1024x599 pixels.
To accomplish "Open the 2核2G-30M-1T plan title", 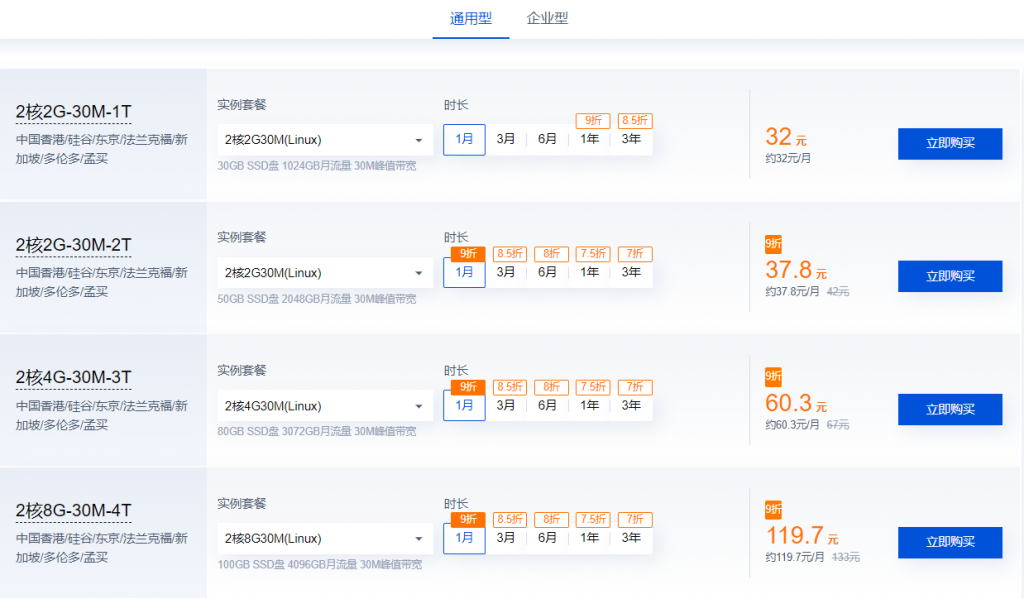I will (73, 111).
